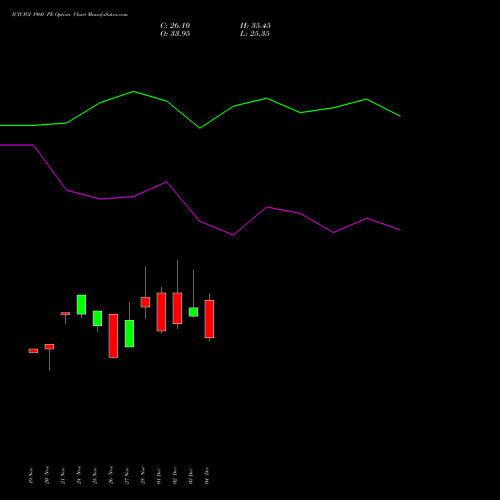Click the '24 Nov' date axis label

pyautogui.click(x=79, y=476)
